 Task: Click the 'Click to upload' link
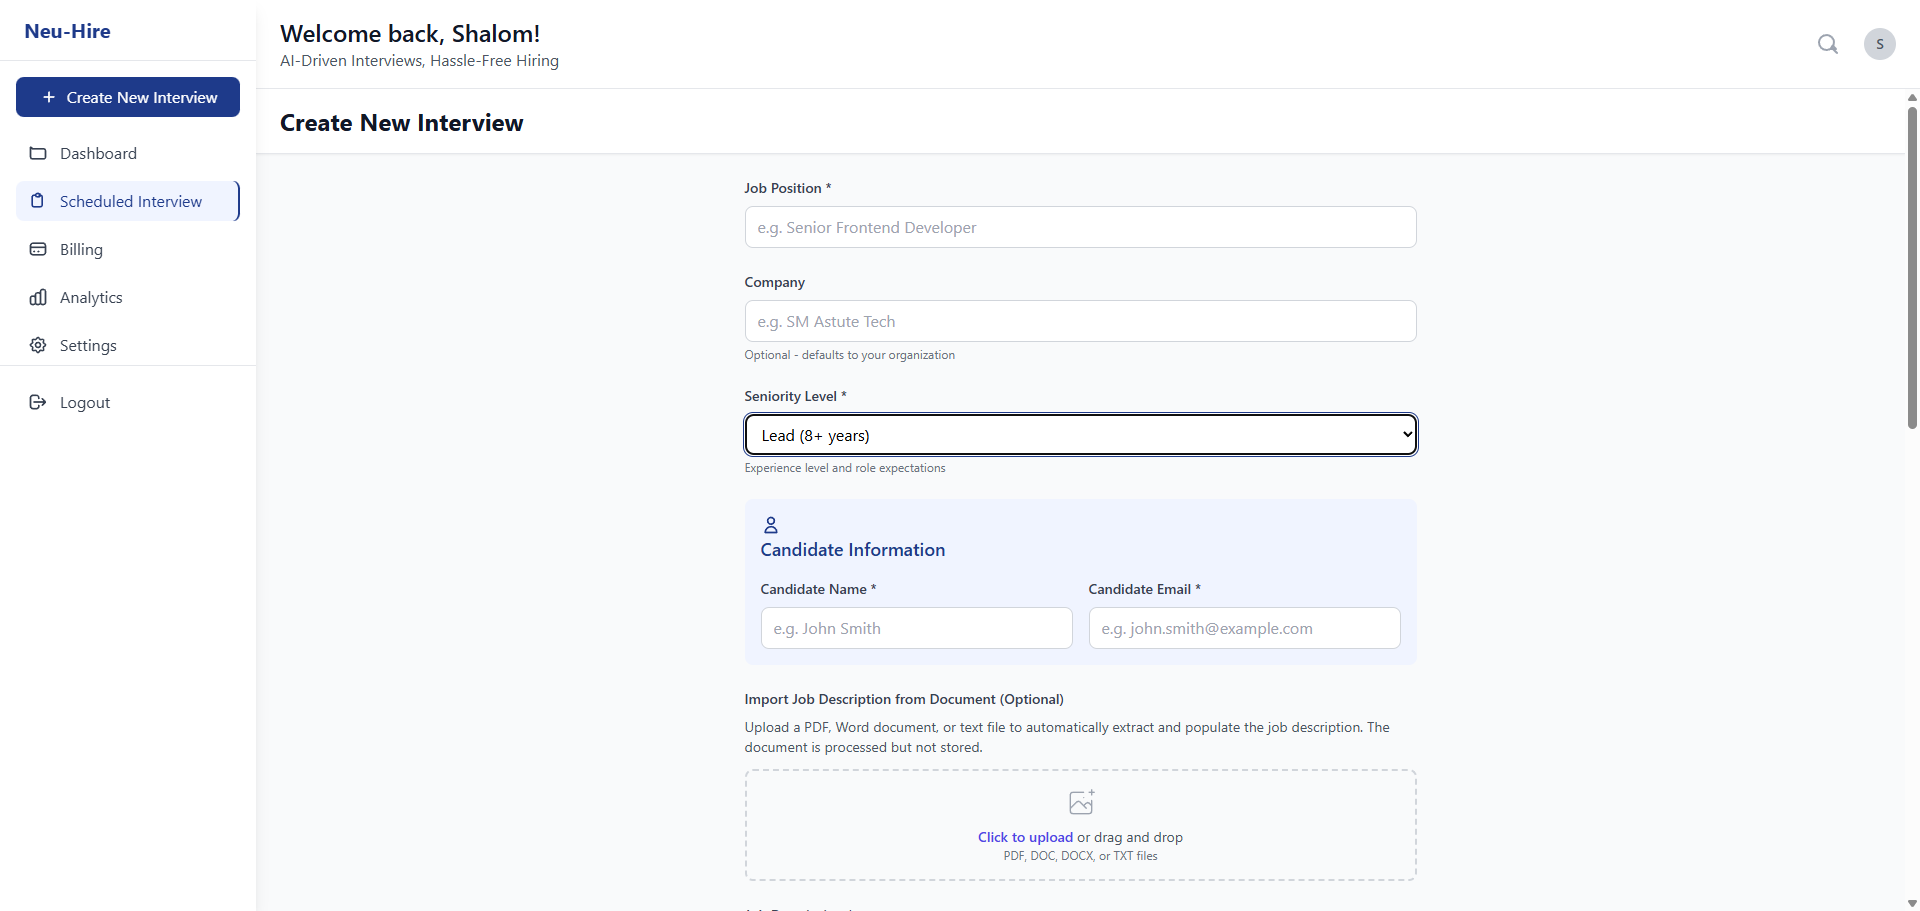coord(1023,837)
